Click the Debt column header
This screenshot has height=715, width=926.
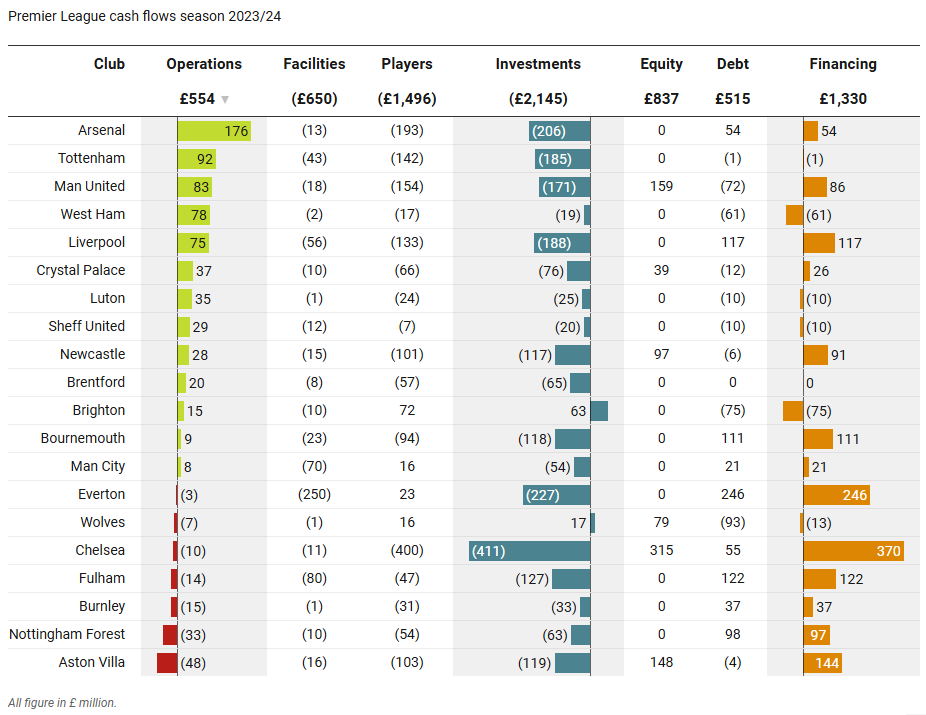pos(733,64)
